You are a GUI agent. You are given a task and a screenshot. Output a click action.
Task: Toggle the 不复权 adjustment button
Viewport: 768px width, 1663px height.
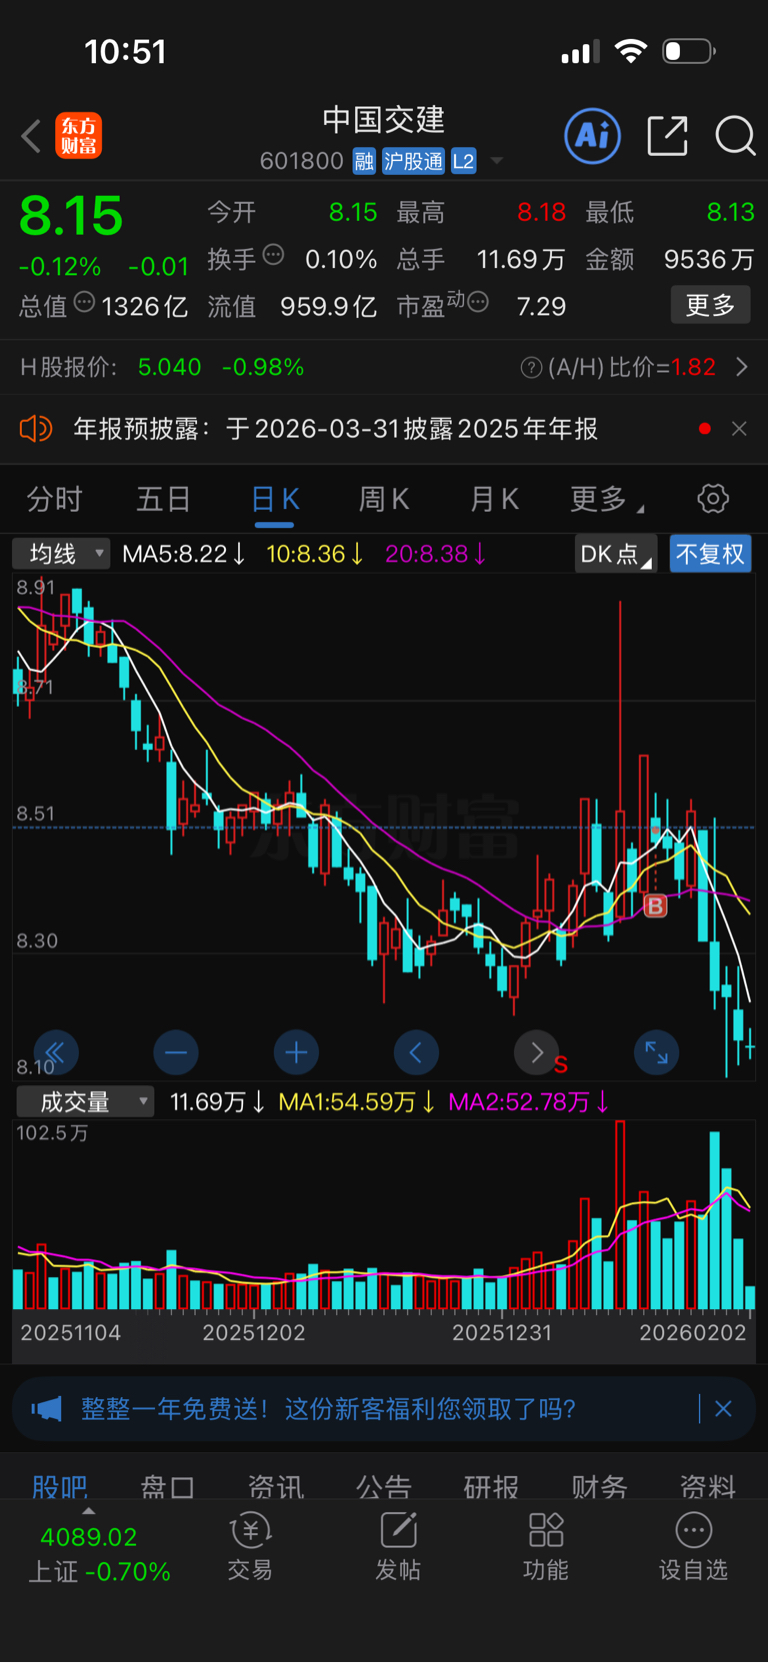(x=710, y=554)
